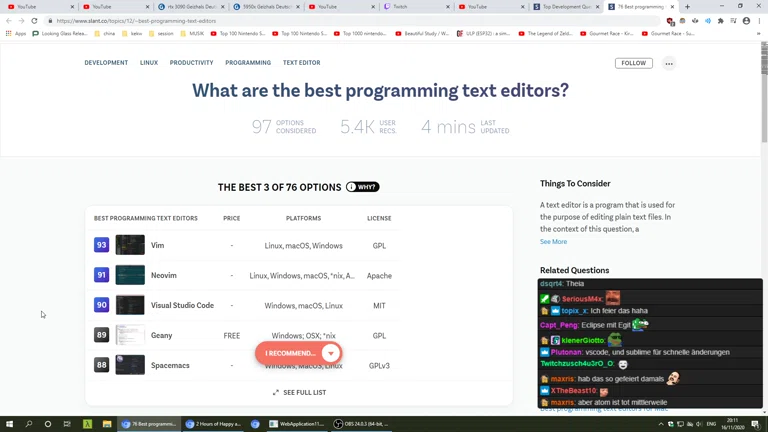Open the Visual Studio Code link
The image size is (768, 432).
pos(182,305)
